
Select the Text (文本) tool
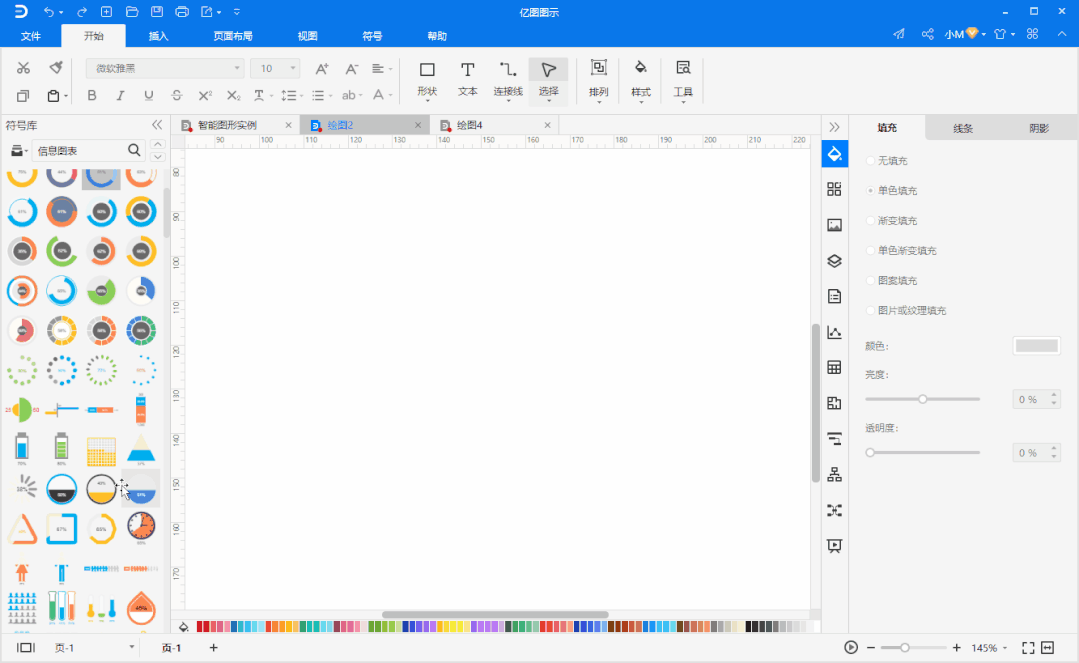click(x=467, y=79)
